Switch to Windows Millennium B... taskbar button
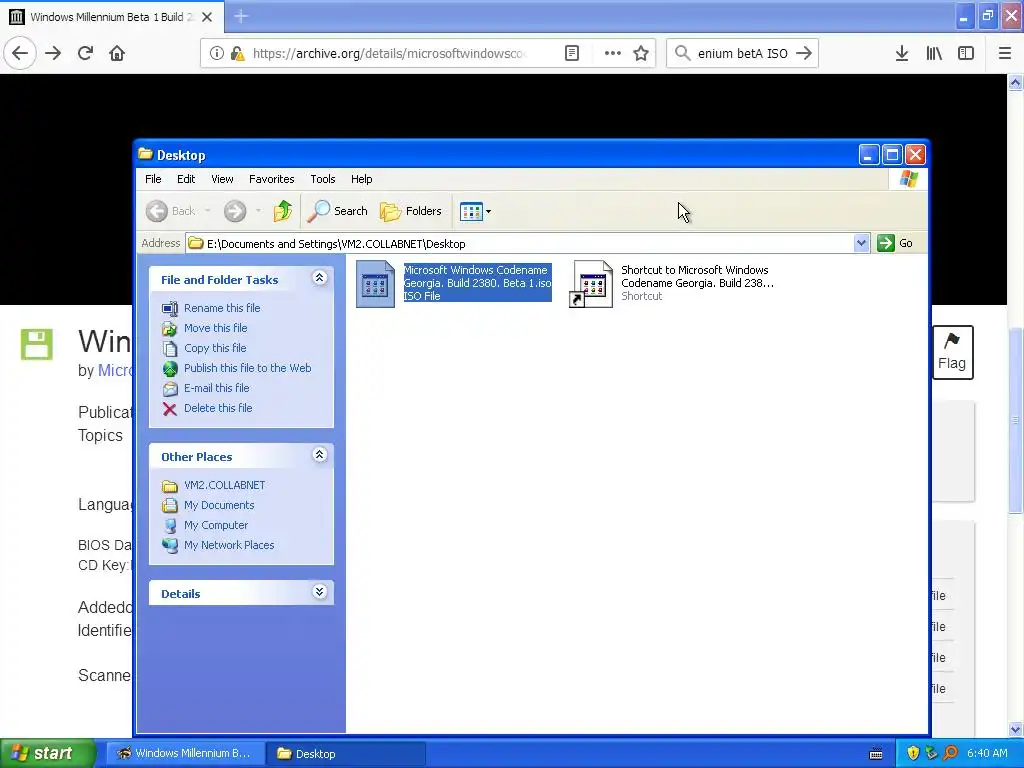The image size is (1024, 768). coord(185,754)
